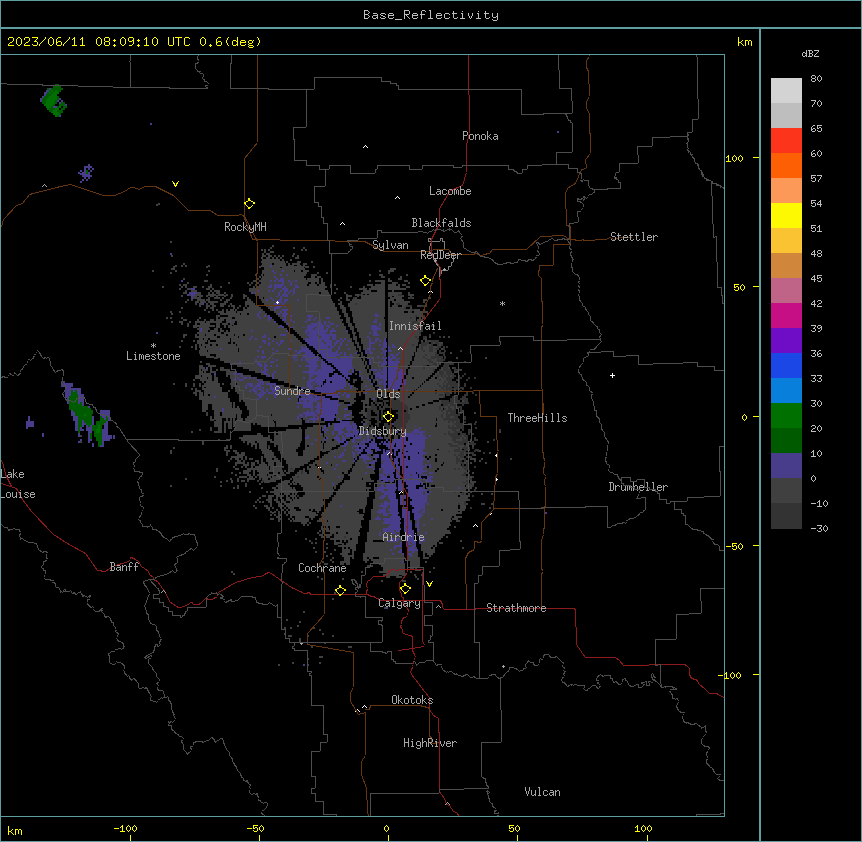Pick the magenta 42 dBZ legend color
The image size is (862, 842).
pos(786,315)
